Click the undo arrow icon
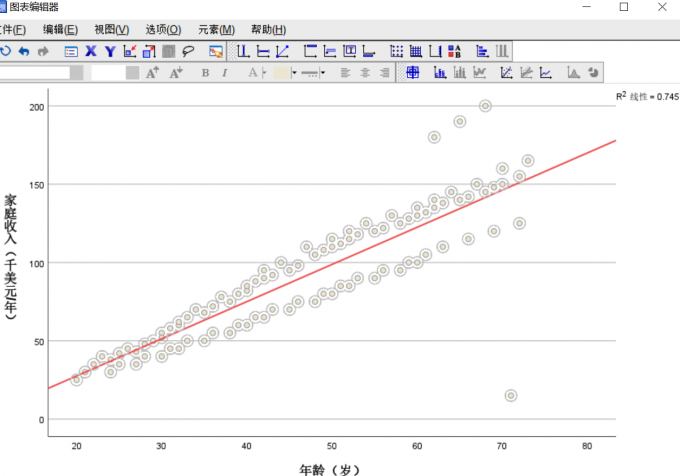 coord(24,51)
